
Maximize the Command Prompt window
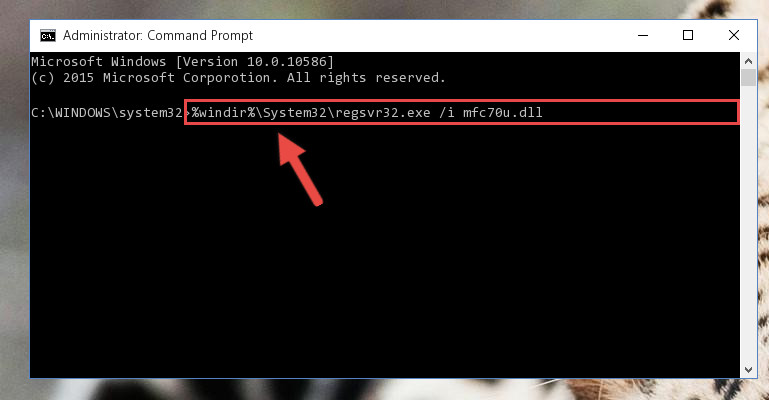pyautogui.click(x=688, y=35)
